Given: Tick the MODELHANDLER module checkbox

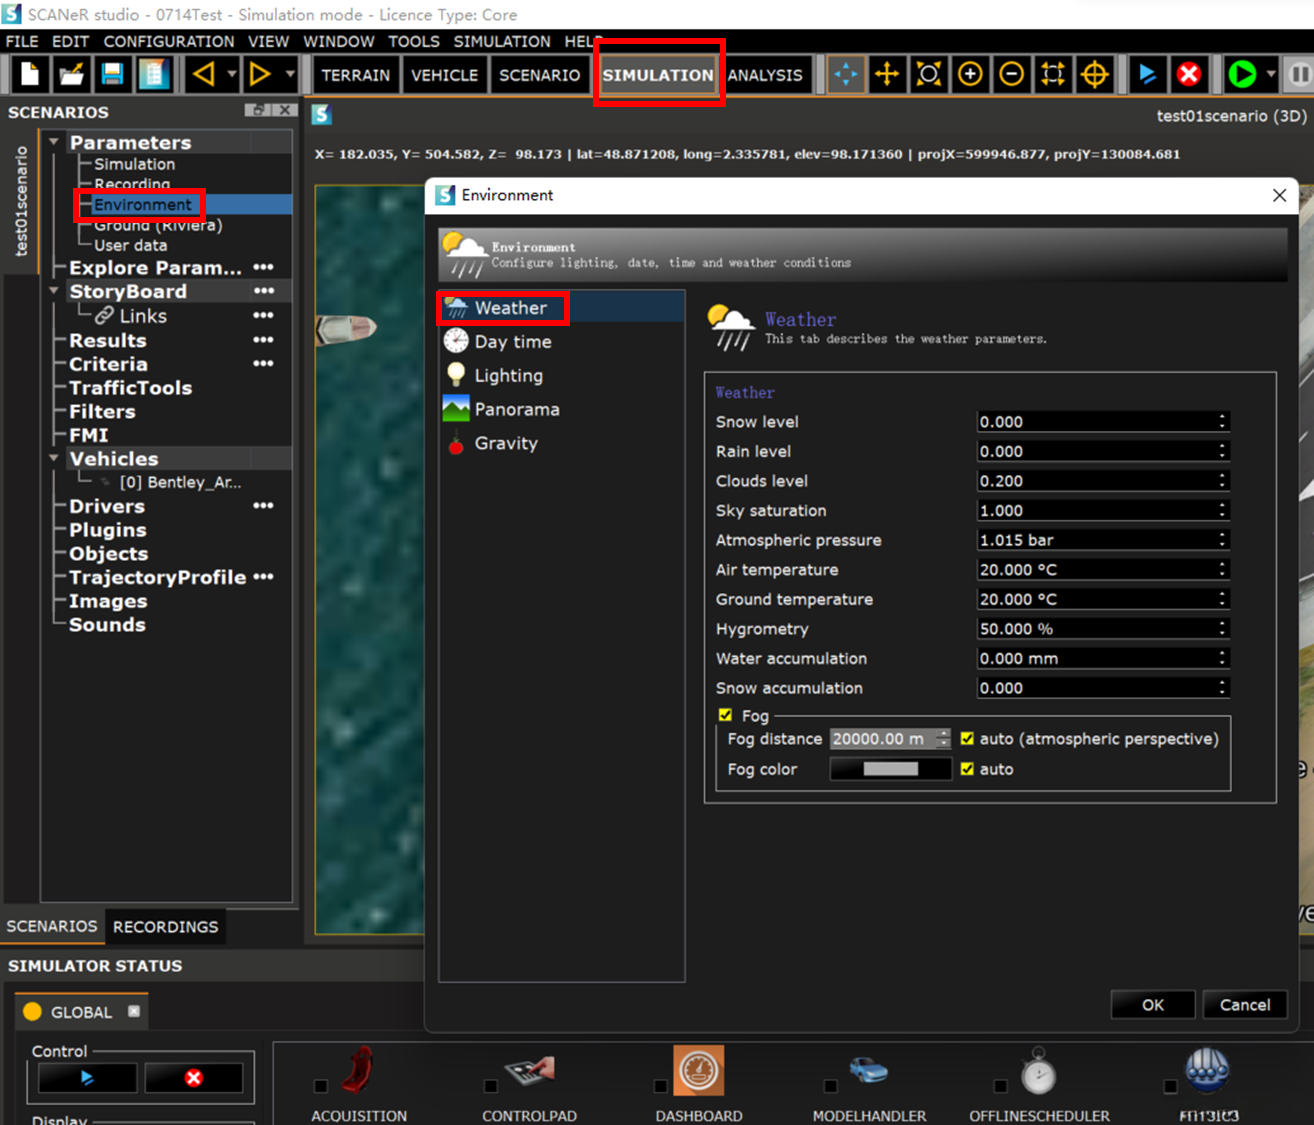Looking at the screenshot, I should [x=830, y=1086].
